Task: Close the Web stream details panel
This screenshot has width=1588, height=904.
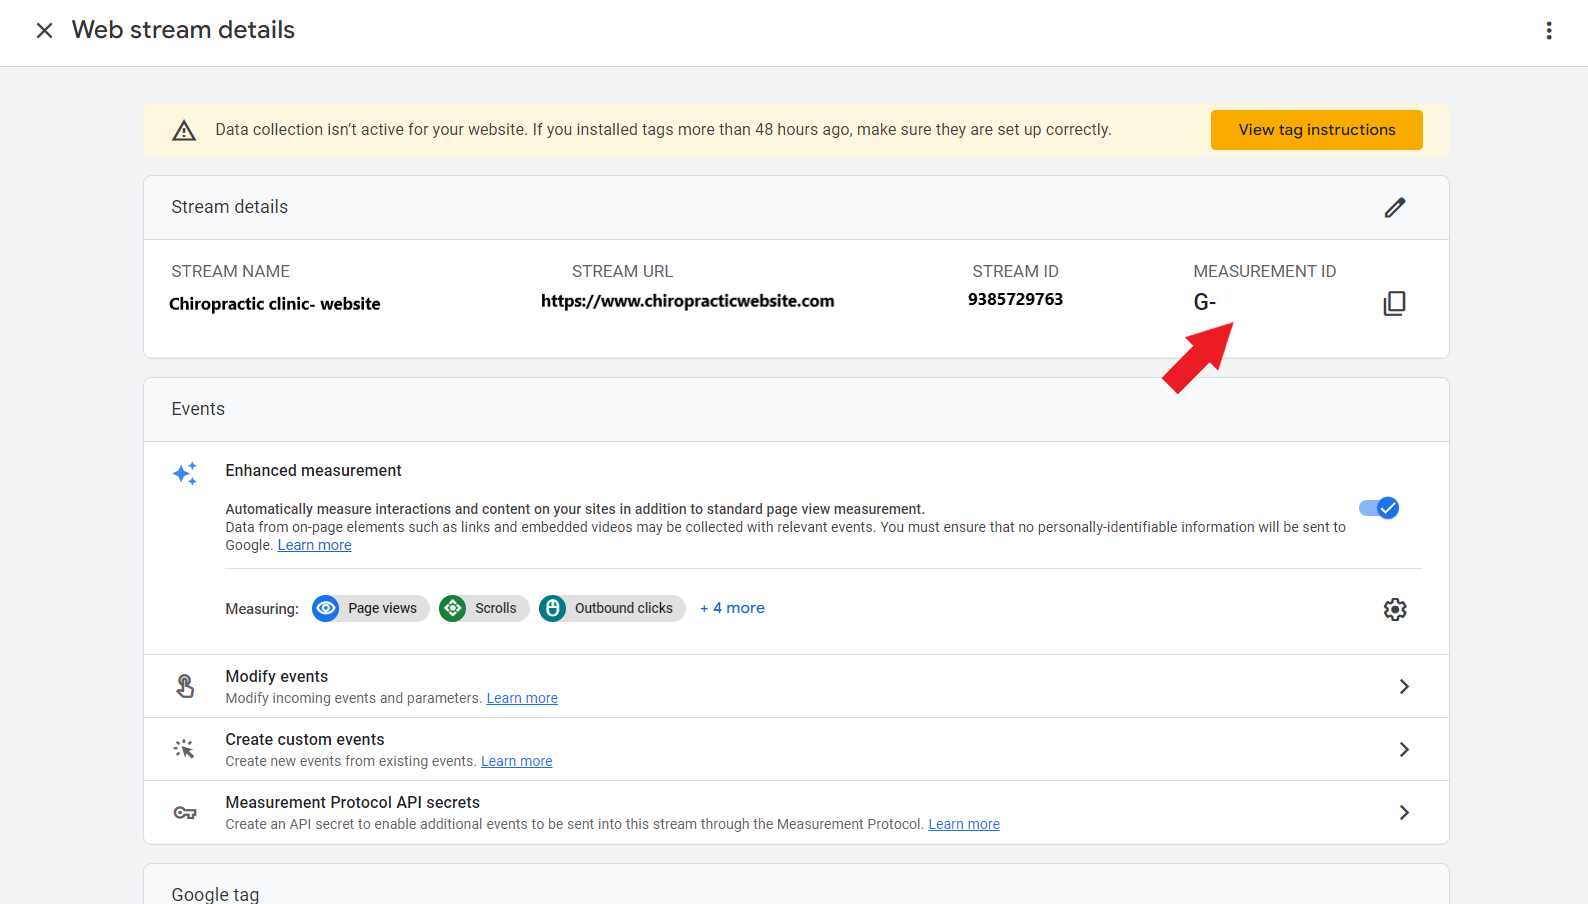Action: [x=44, y=31]
